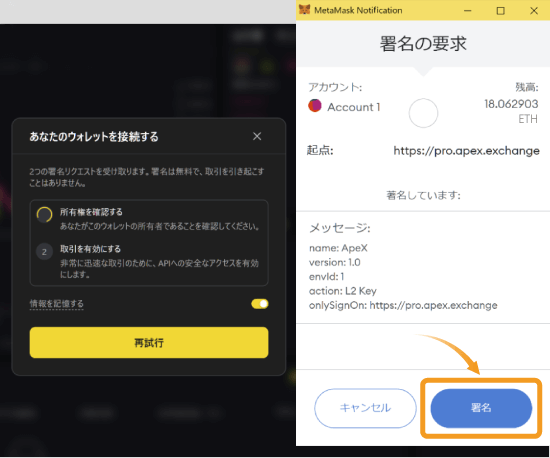Screen dimensions: 550x458
Task: Click the キャンセル button in MetaMask
Action: point(365,408)
